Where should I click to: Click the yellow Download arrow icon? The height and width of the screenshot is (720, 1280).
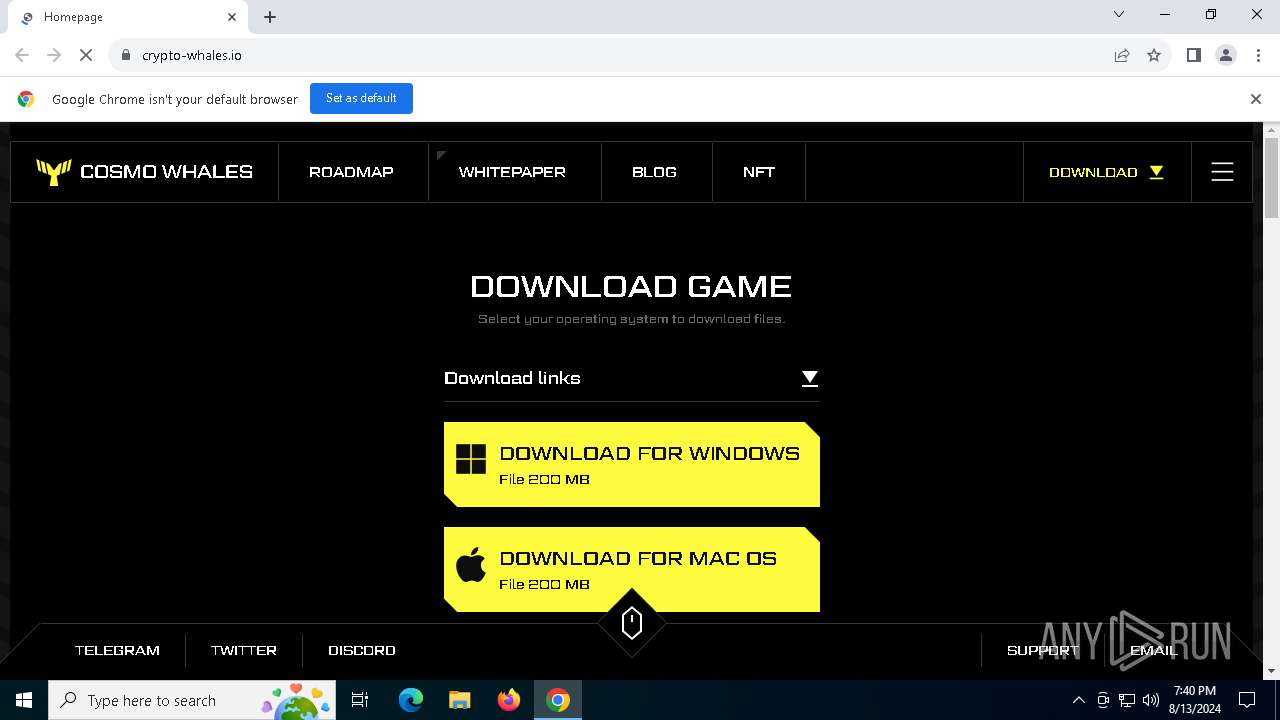pos(1156,172)
